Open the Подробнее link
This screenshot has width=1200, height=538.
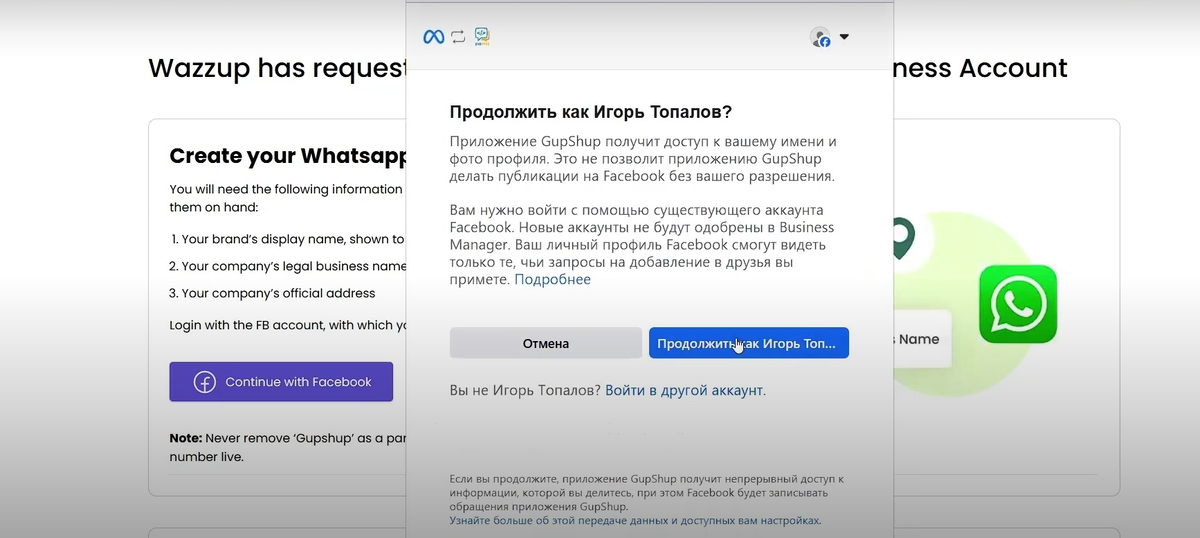[552, 279]
